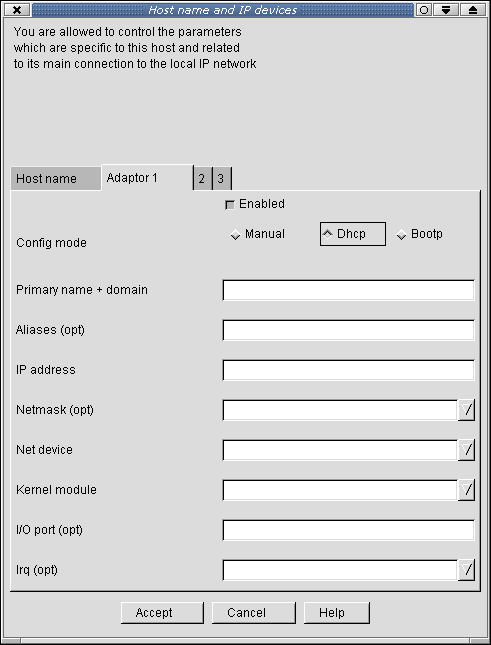Click the eject-shaped titlebar icon
Image resolution: width=491 pixels, height=645 pixels.
pos(473,9)
